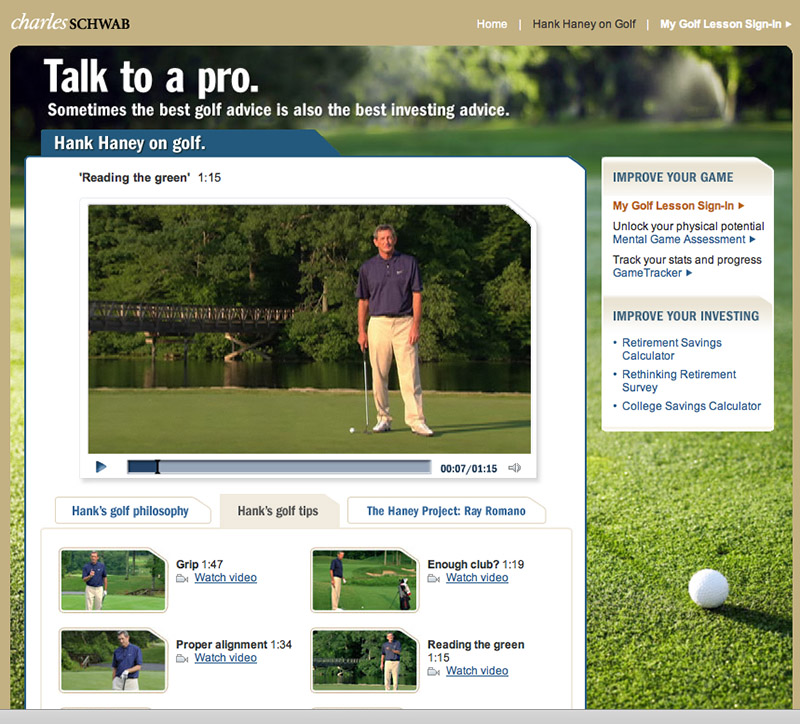Click the camera icon for Enough club?
The width and height of the screenshot is (800, 724).
(434, 578)
